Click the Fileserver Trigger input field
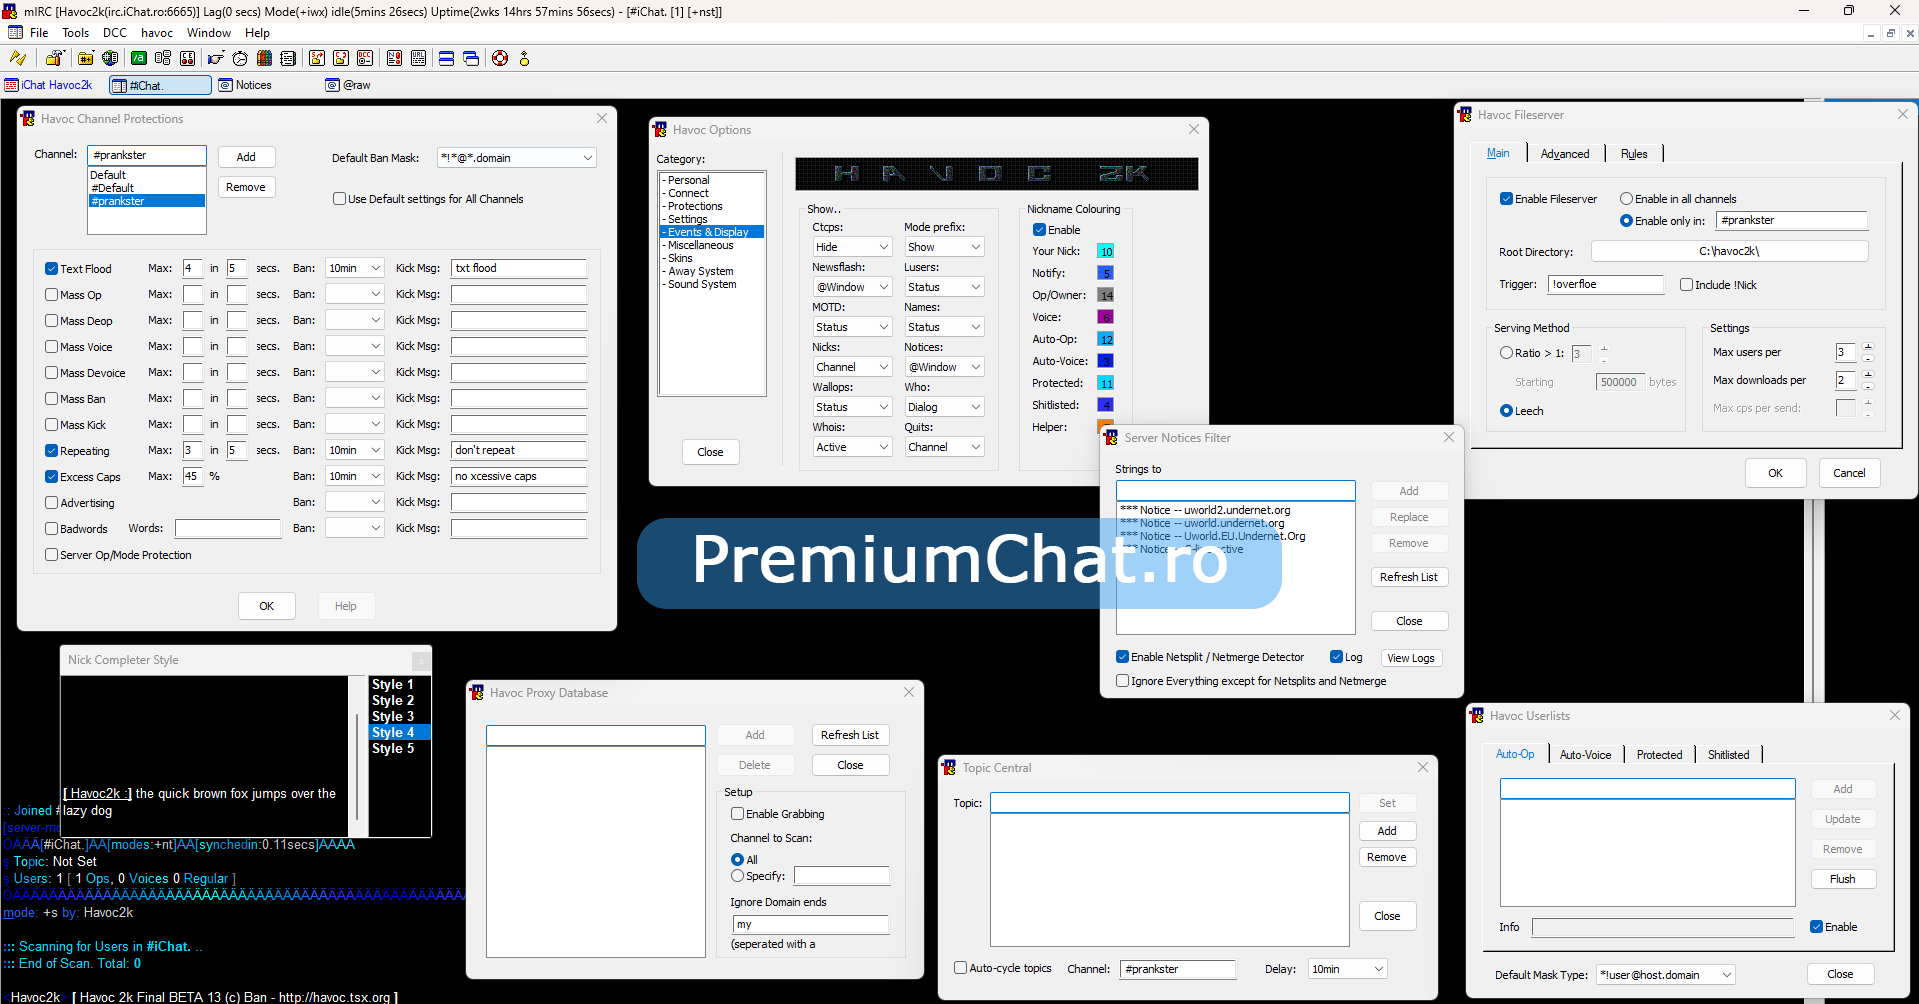The height and width of the screenshot is (1004, 1919). click(x=1605, y=285)
